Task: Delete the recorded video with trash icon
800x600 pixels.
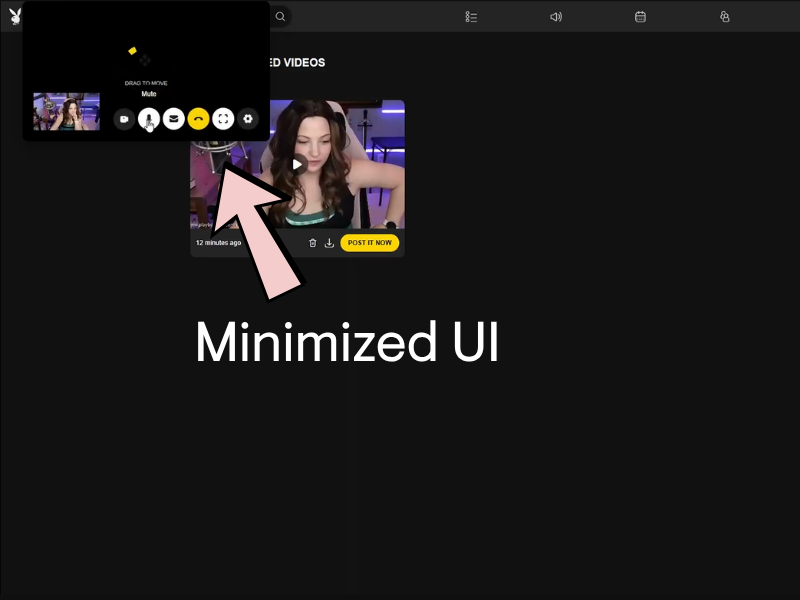Action: click(313, 243)
